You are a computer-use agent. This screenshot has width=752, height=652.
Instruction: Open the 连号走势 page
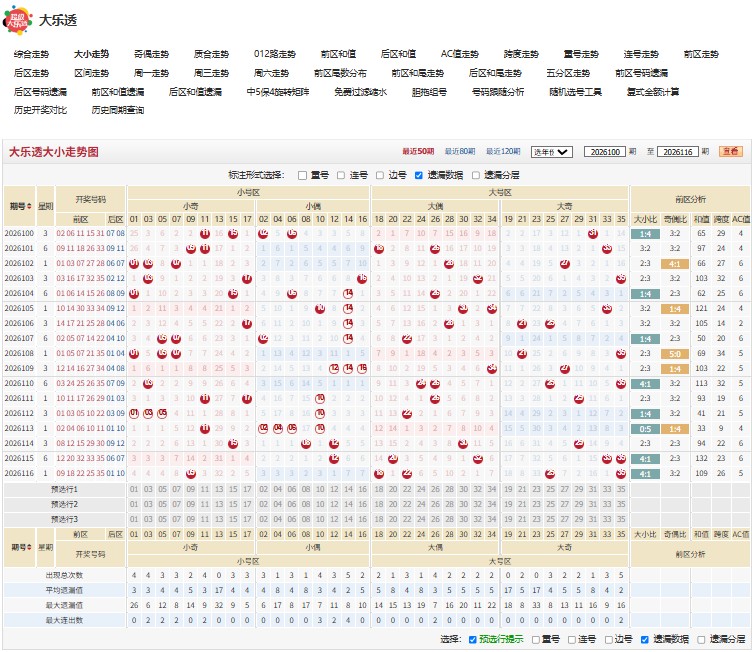(x=641, y=54)
